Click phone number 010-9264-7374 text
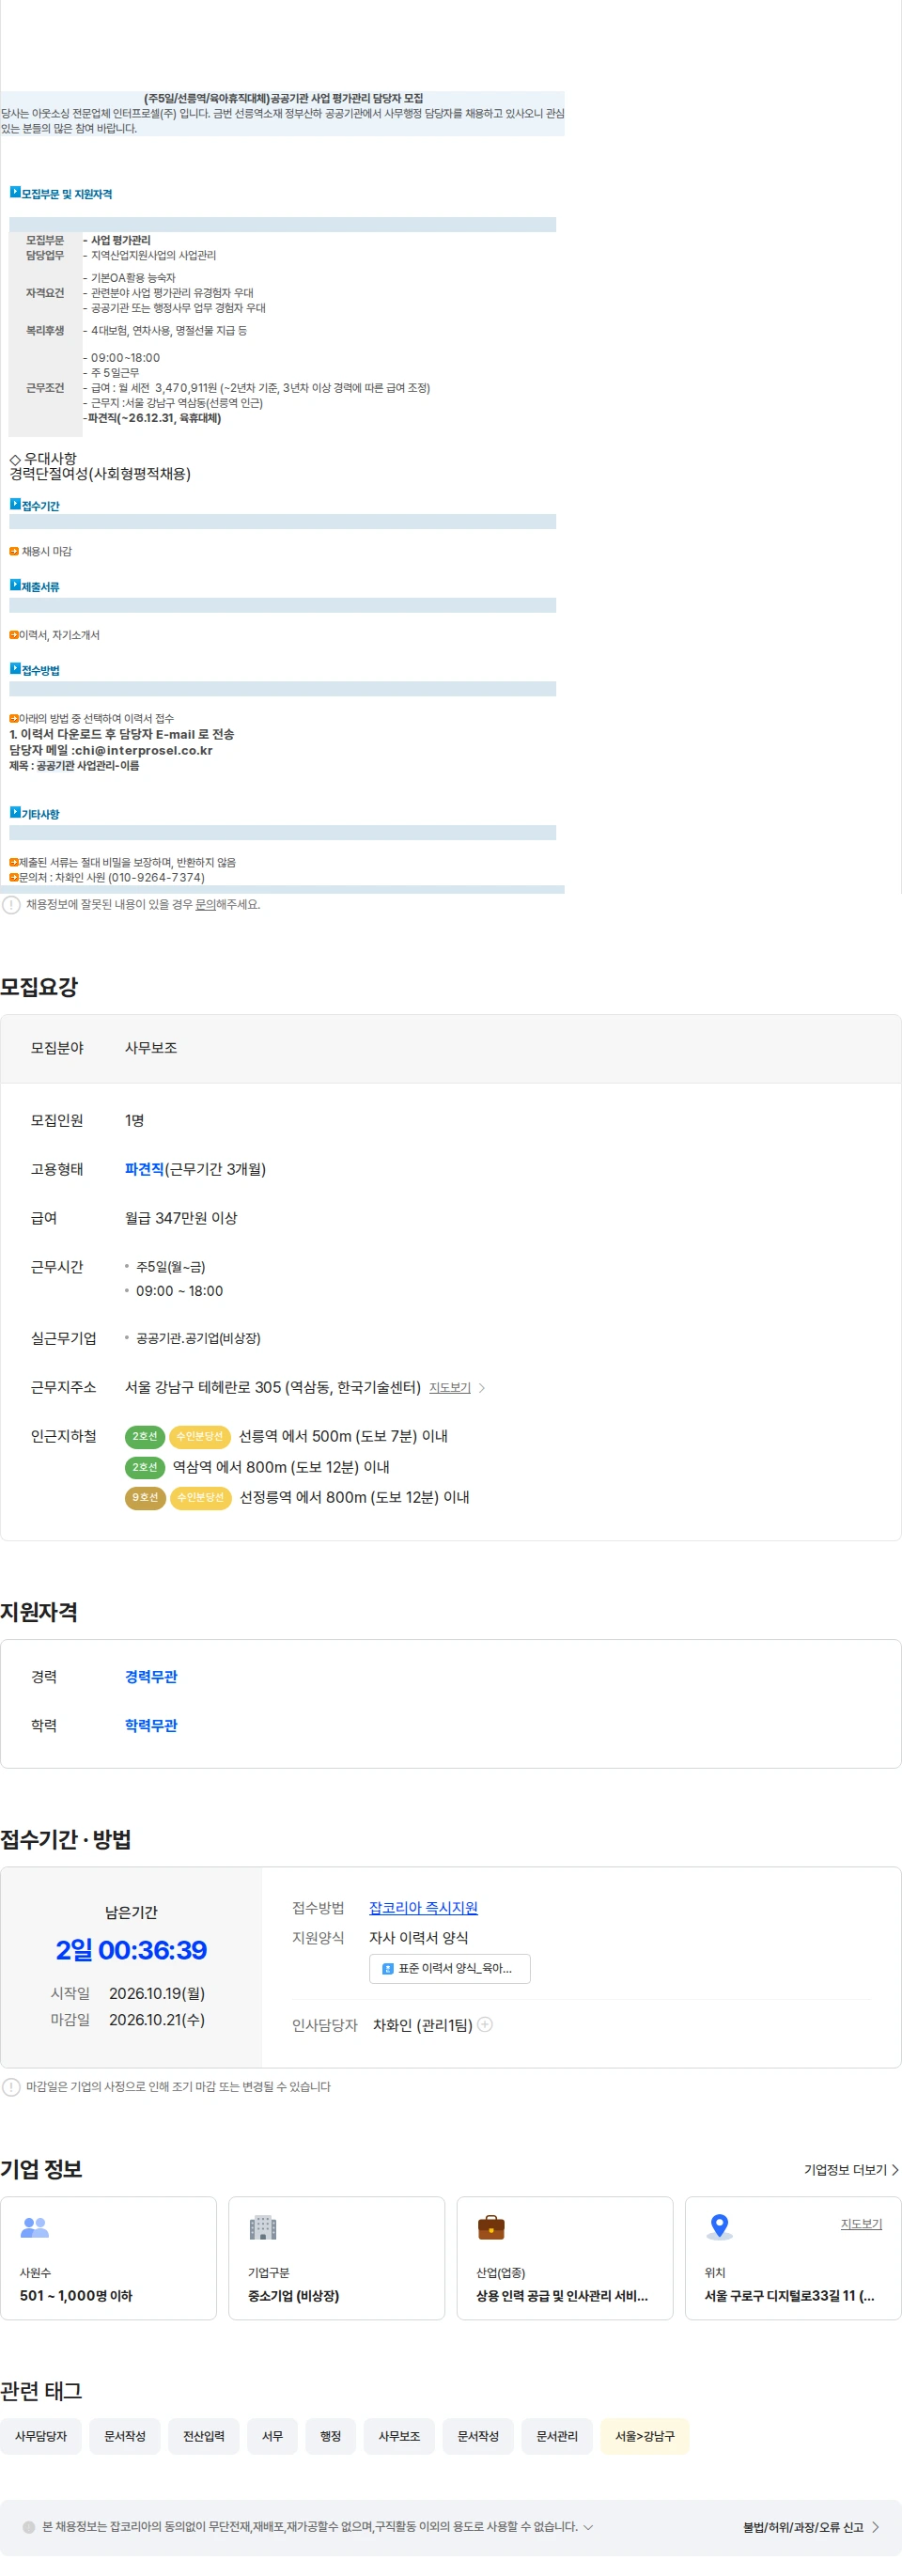Screen dimensions: 902x2576 [157, 878]
